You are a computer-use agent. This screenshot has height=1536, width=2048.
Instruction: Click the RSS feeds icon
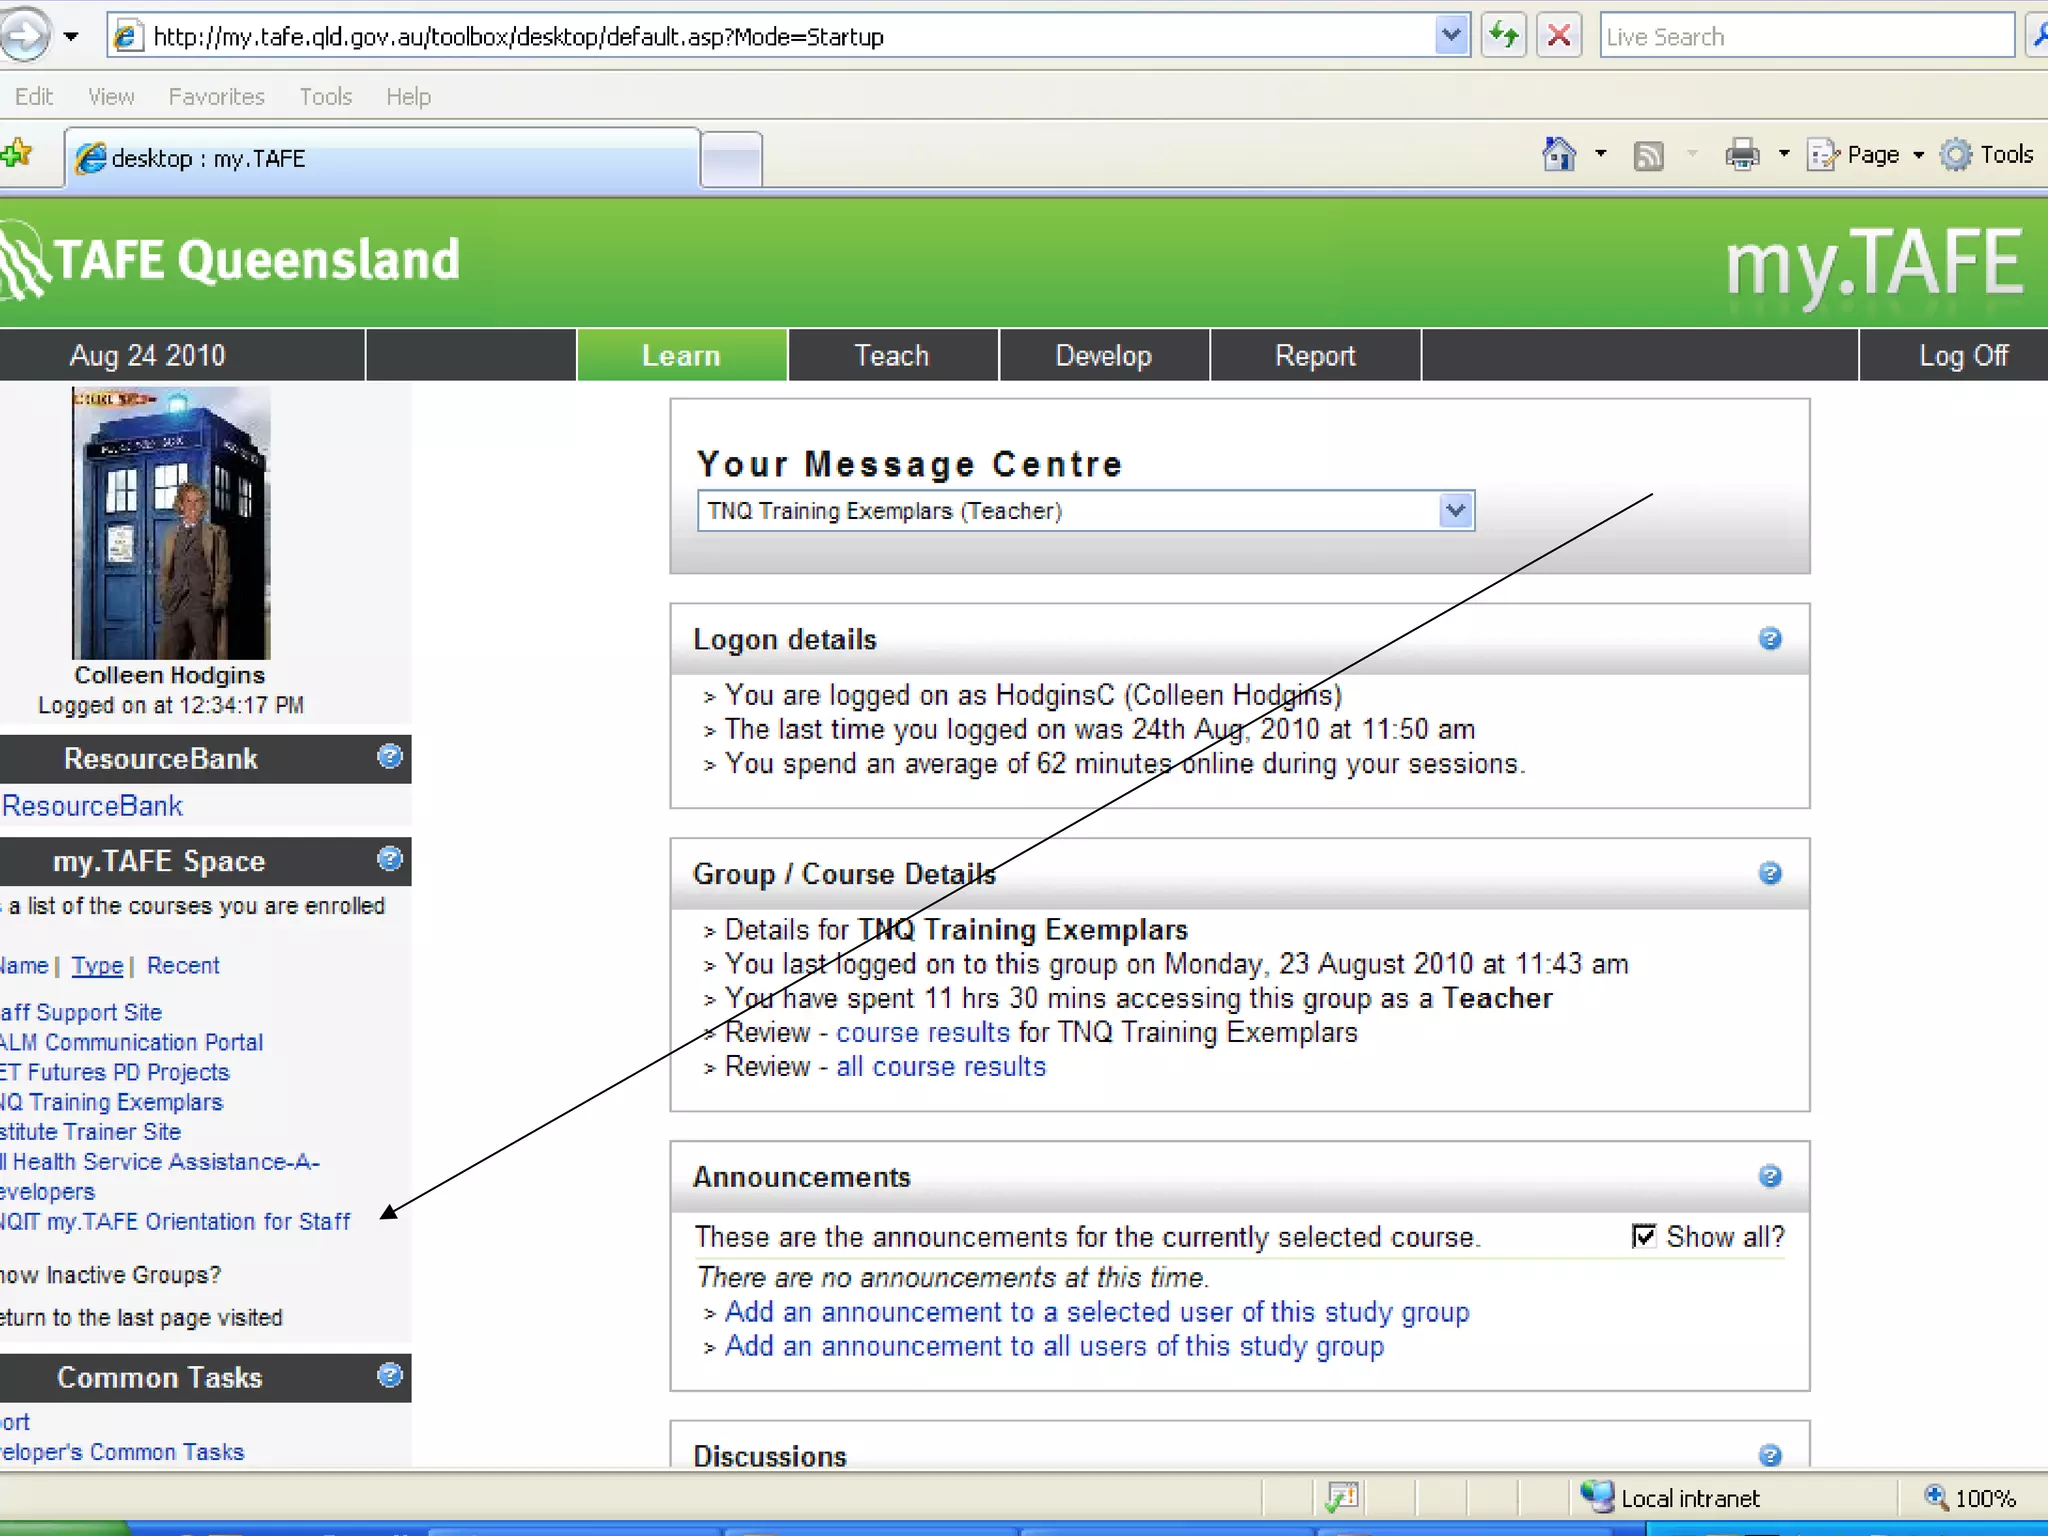coord(1648,156)
